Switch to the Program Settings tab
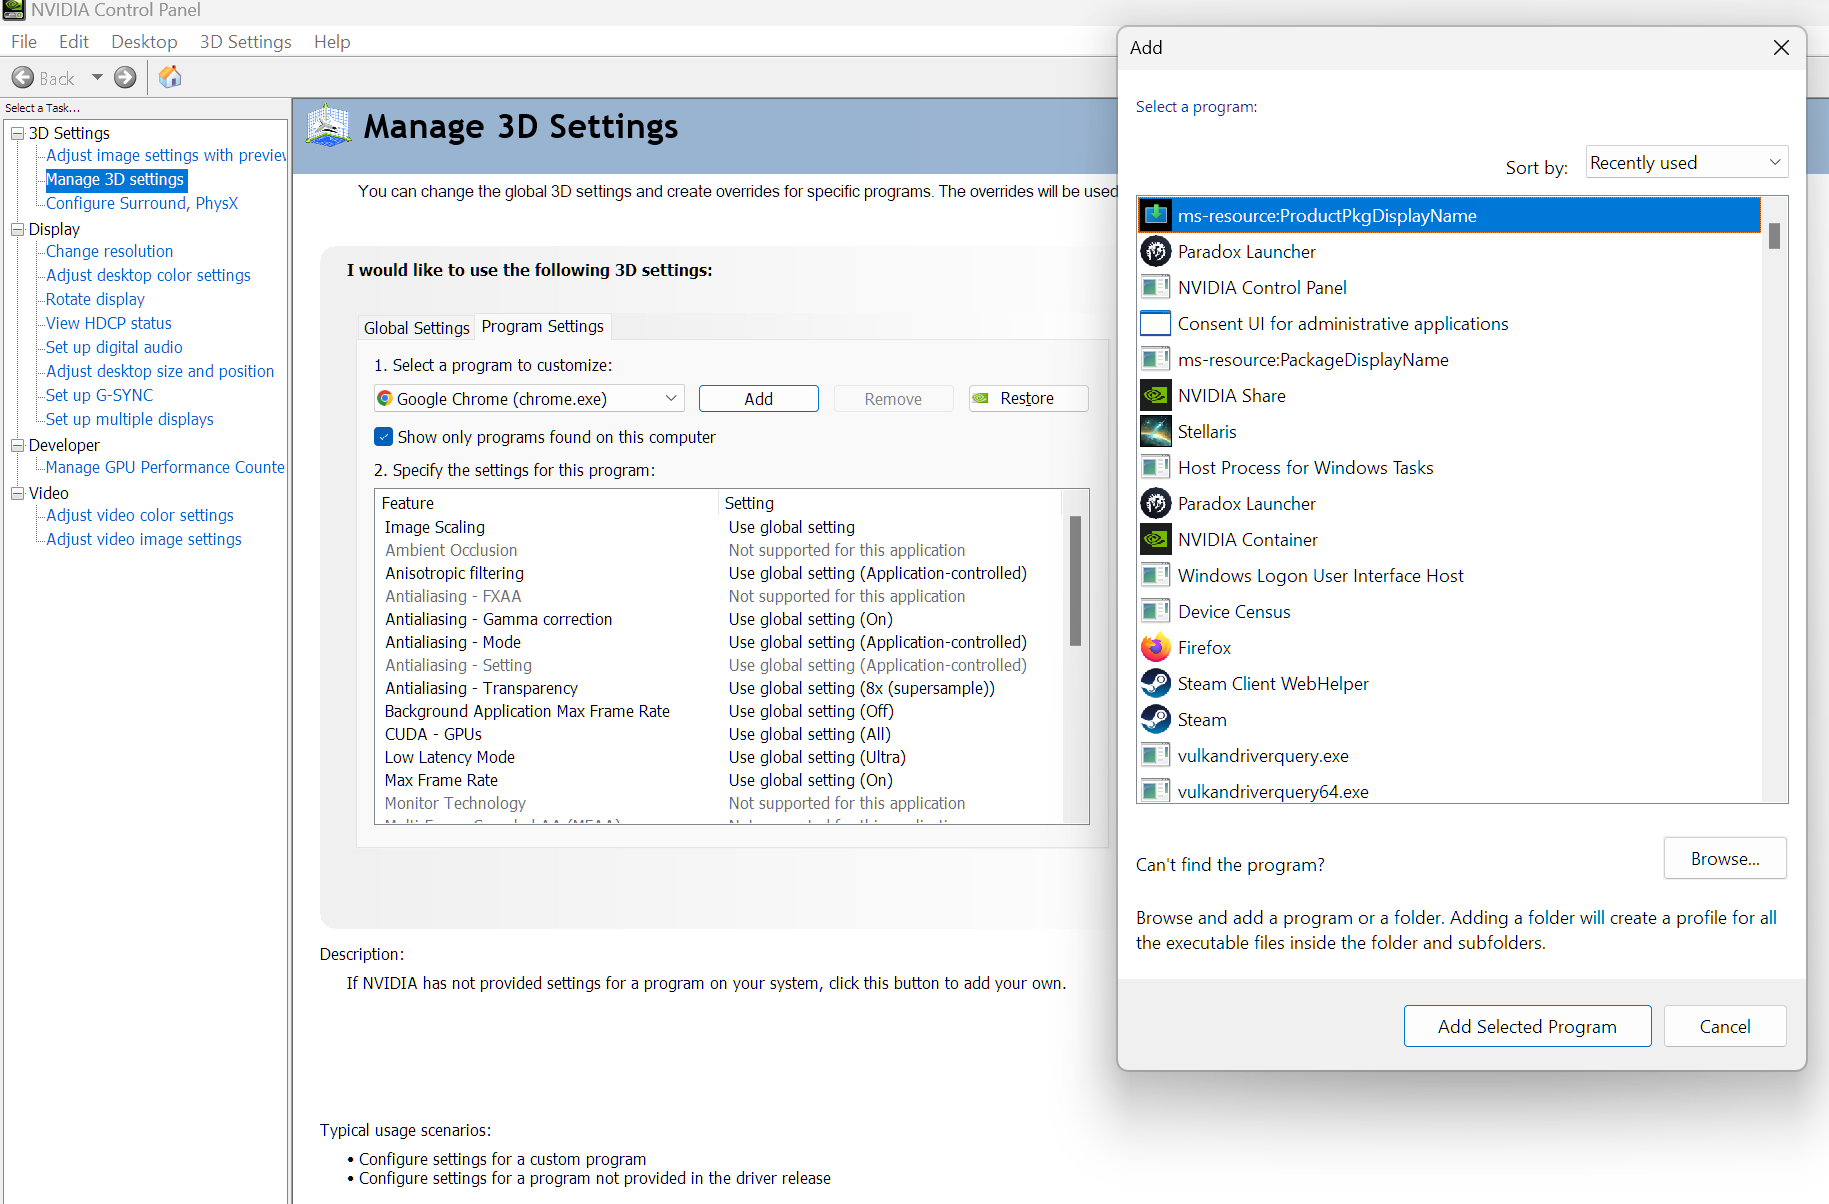 543,326
